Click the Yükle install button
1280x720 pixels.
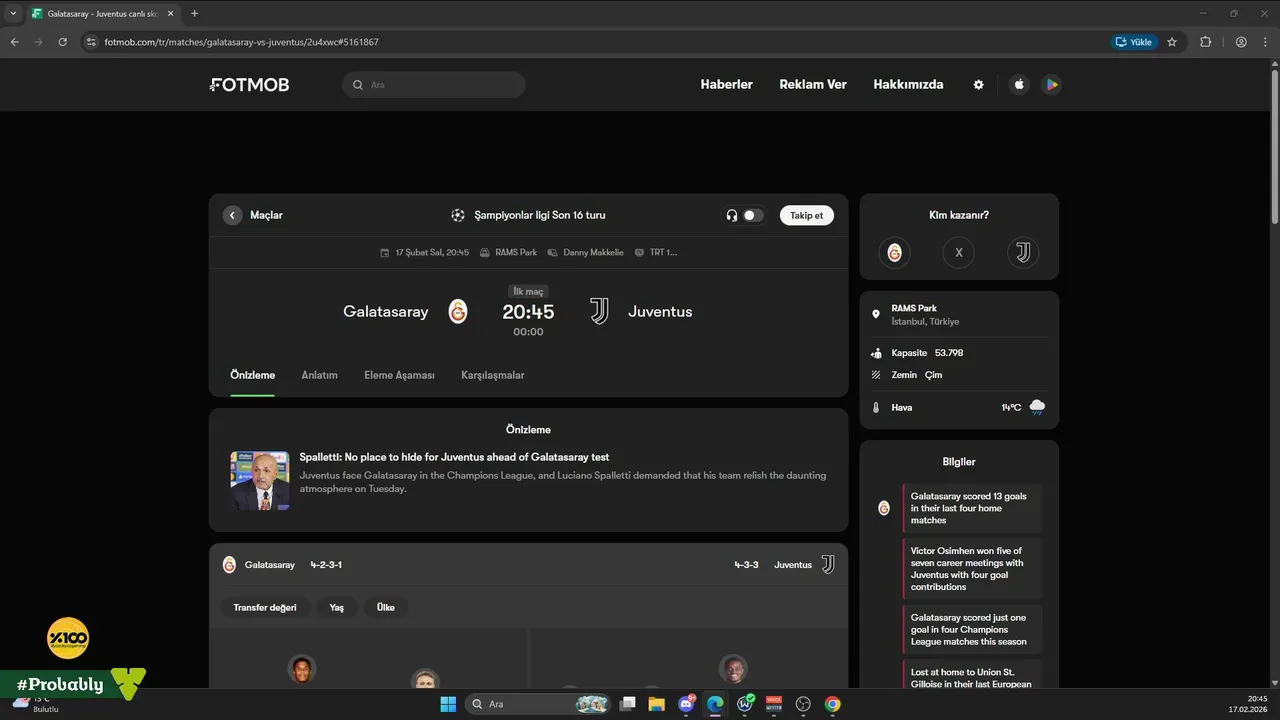[1133, 42]
